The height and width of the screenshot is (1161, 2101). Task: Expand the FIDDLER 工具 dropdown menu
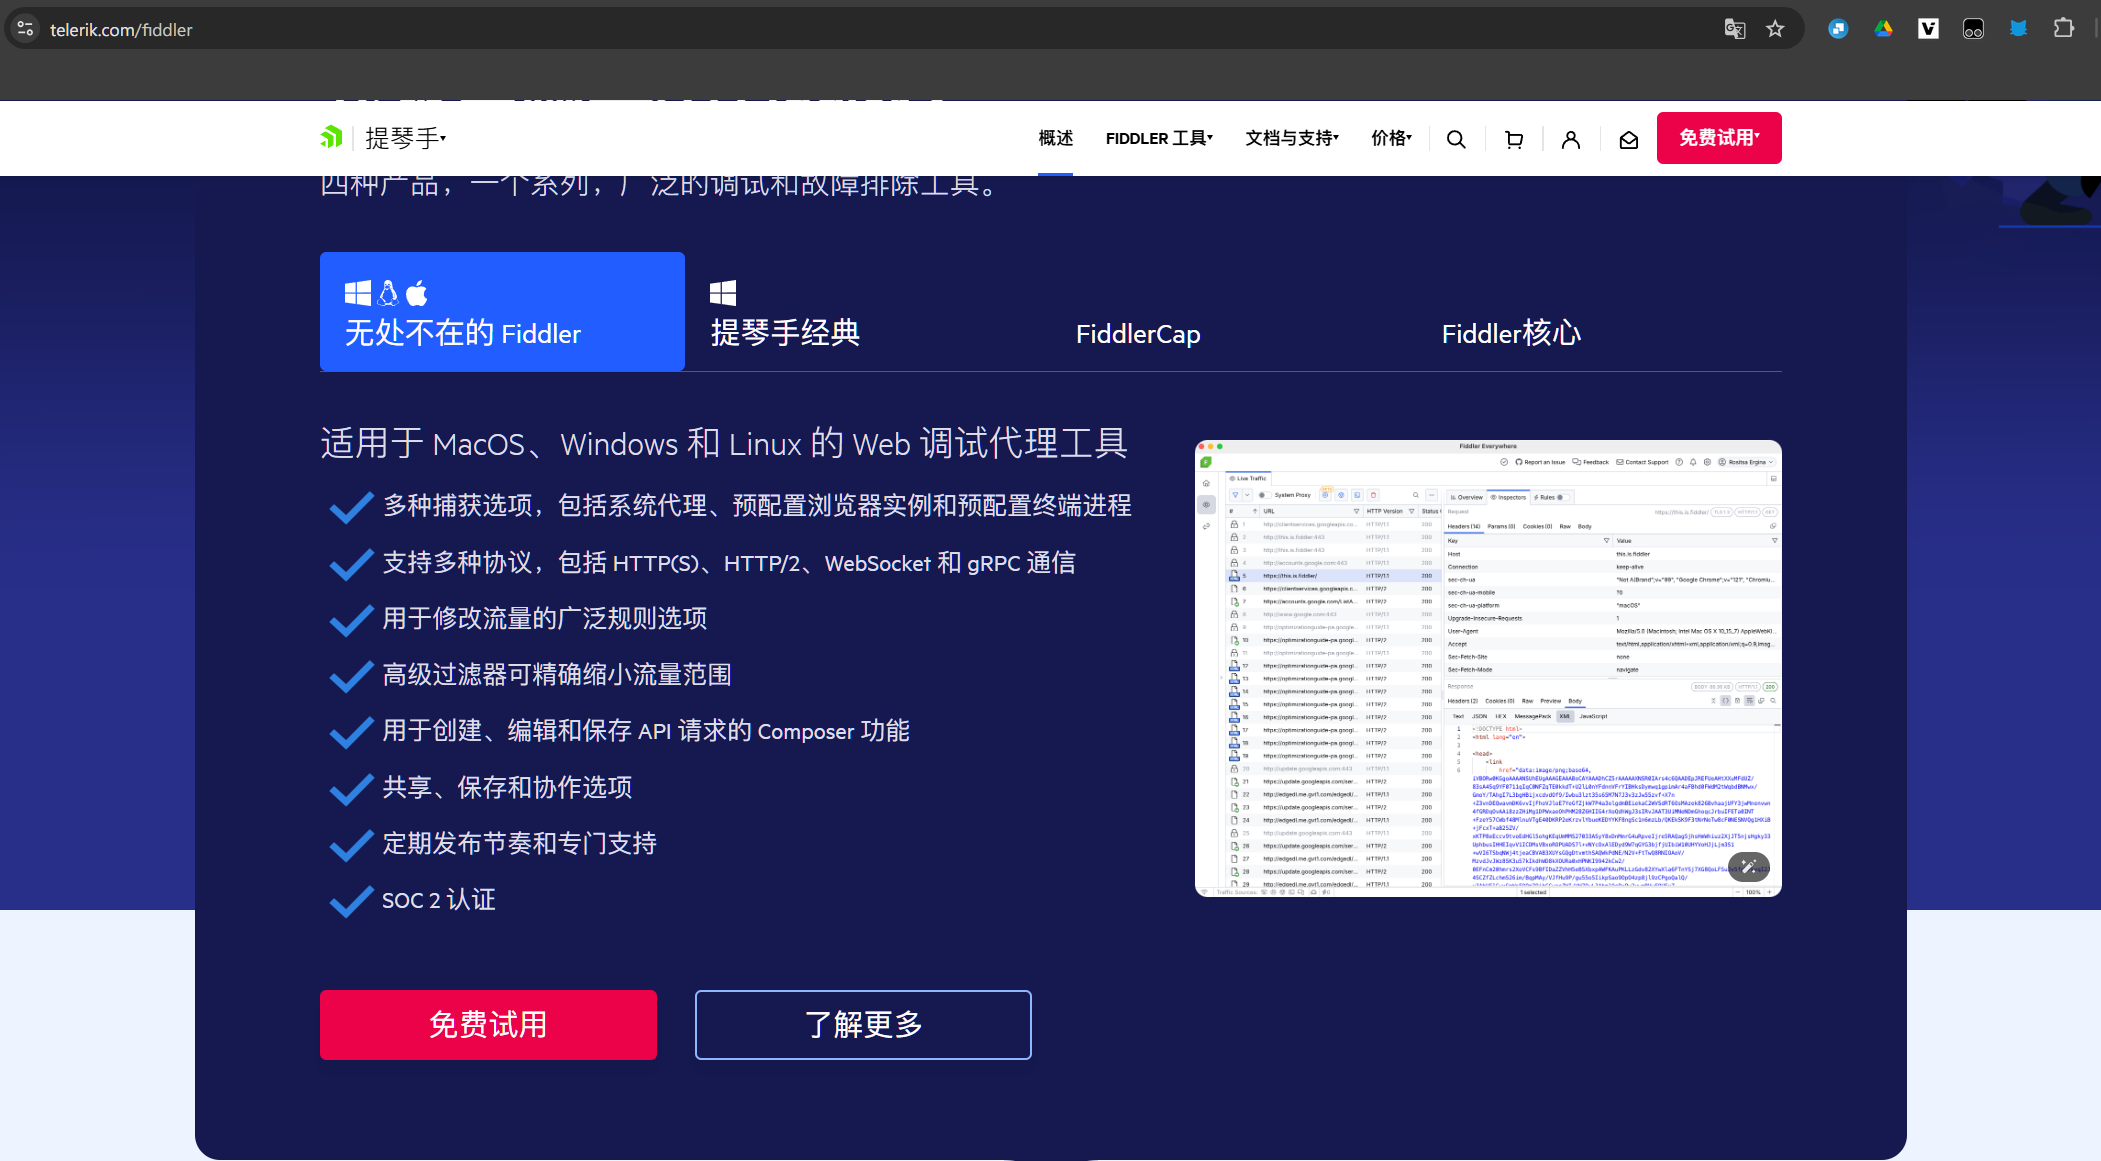click(x=1159, y=138)
